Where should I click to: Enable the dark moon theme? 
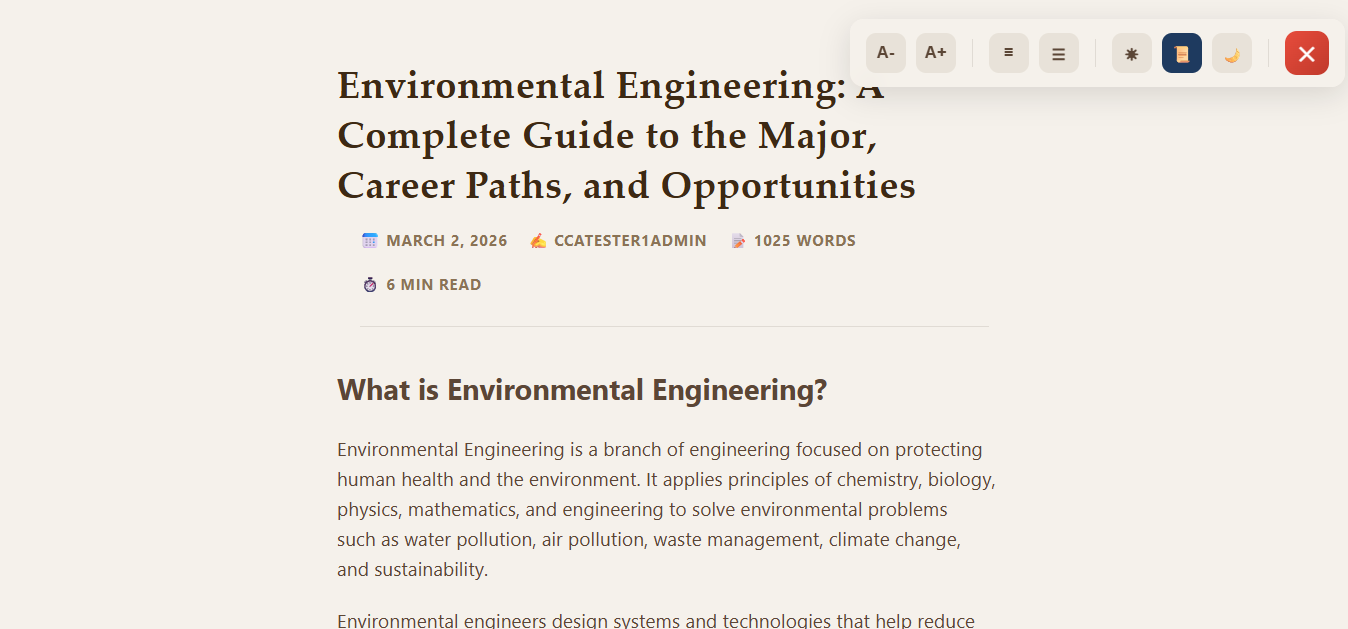click(1231, 53)
